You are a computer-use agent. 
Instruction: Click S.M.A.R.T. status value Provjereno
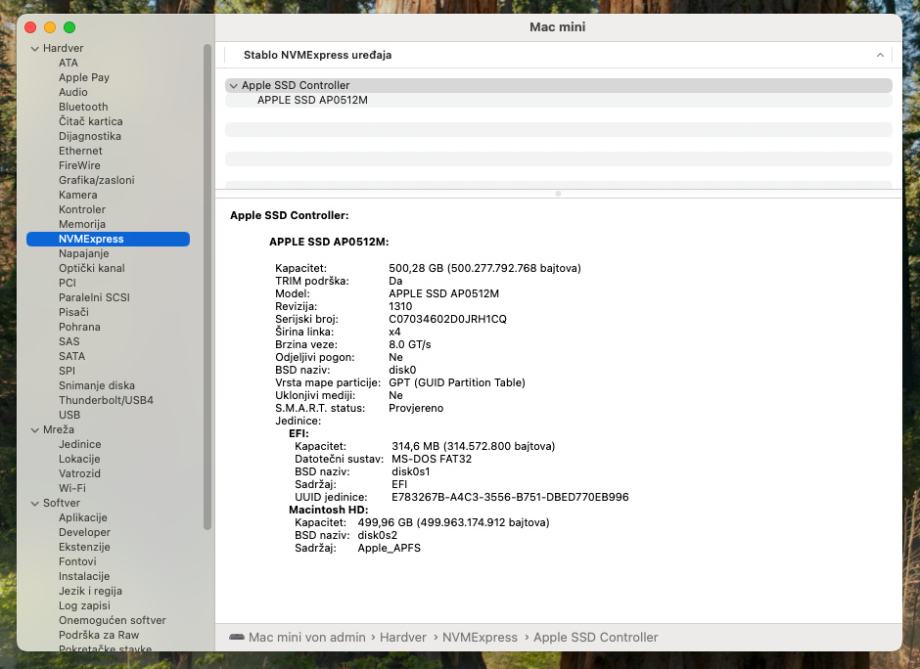[416, 408]
